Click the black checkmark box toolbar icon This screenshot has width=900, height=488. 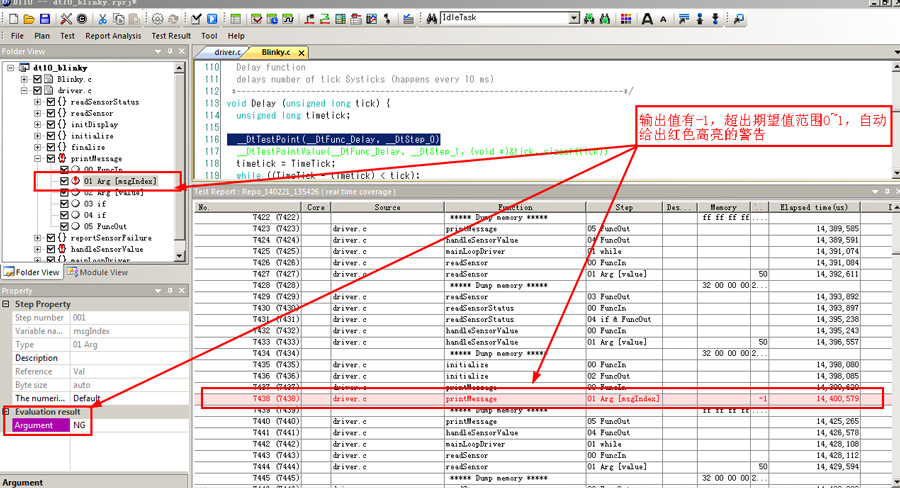pyautogui.click(x=196, y=19)
